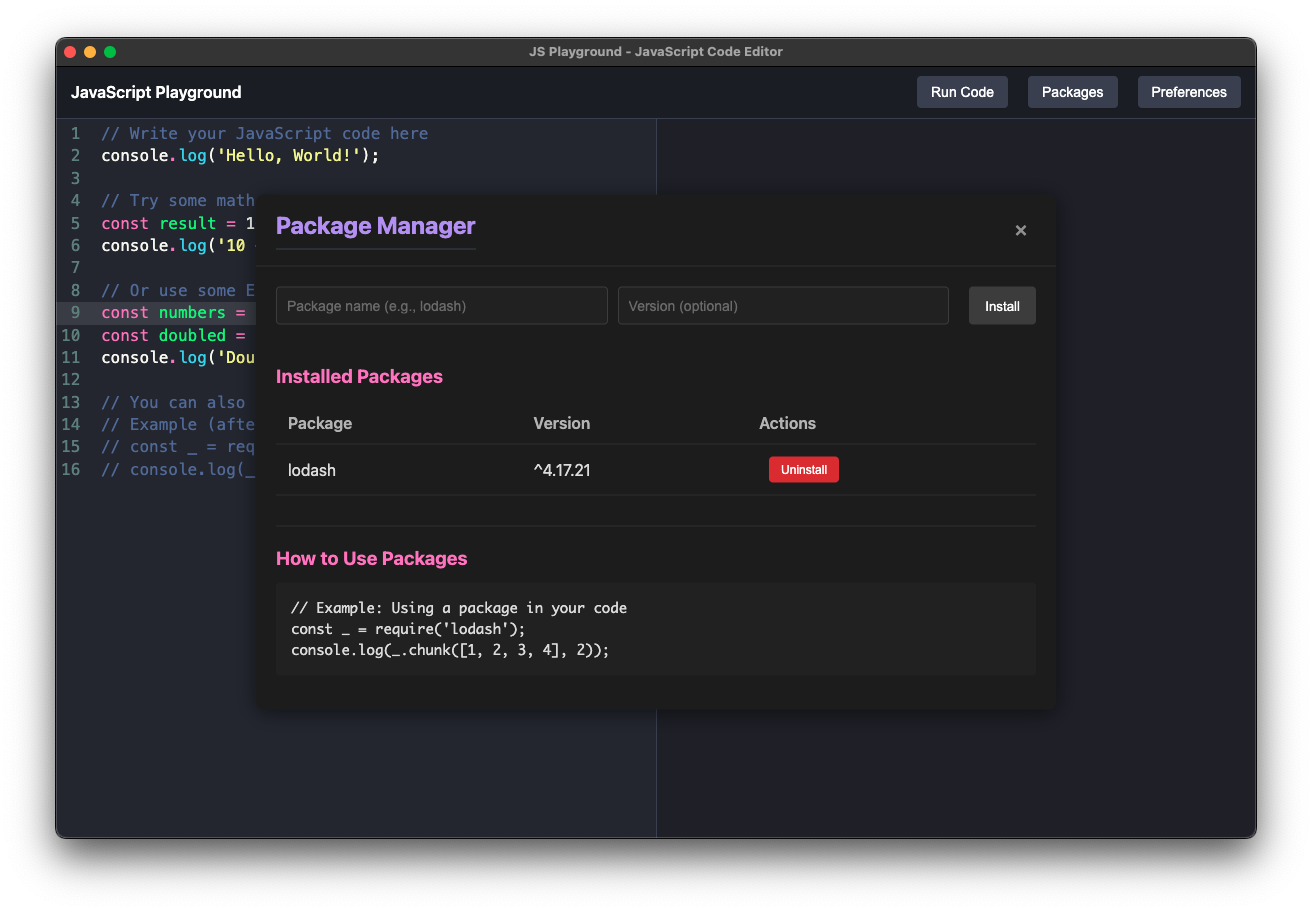Click the Installed Packages heading
The width and height of the screenshot is (1312, 912).
[359, 377]
